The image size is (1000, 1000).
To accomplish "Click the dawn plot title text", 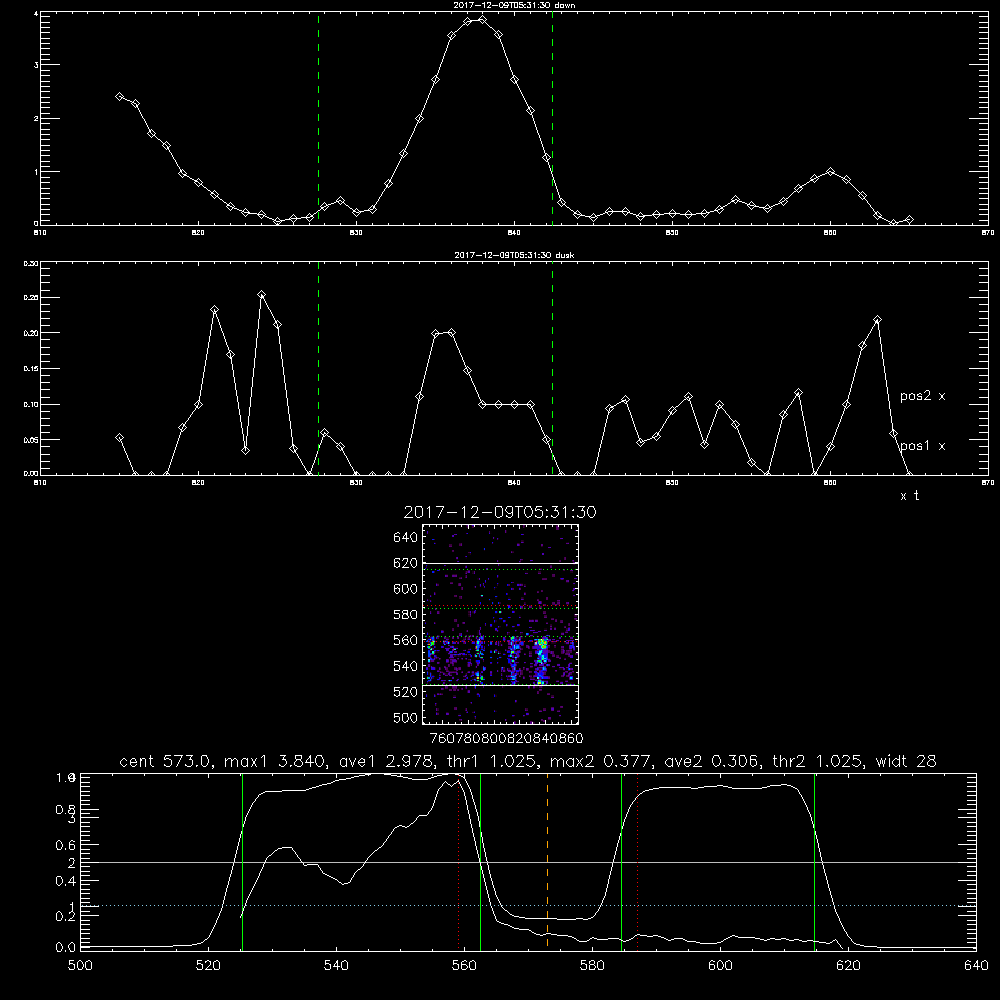I will tap(514, 5).
